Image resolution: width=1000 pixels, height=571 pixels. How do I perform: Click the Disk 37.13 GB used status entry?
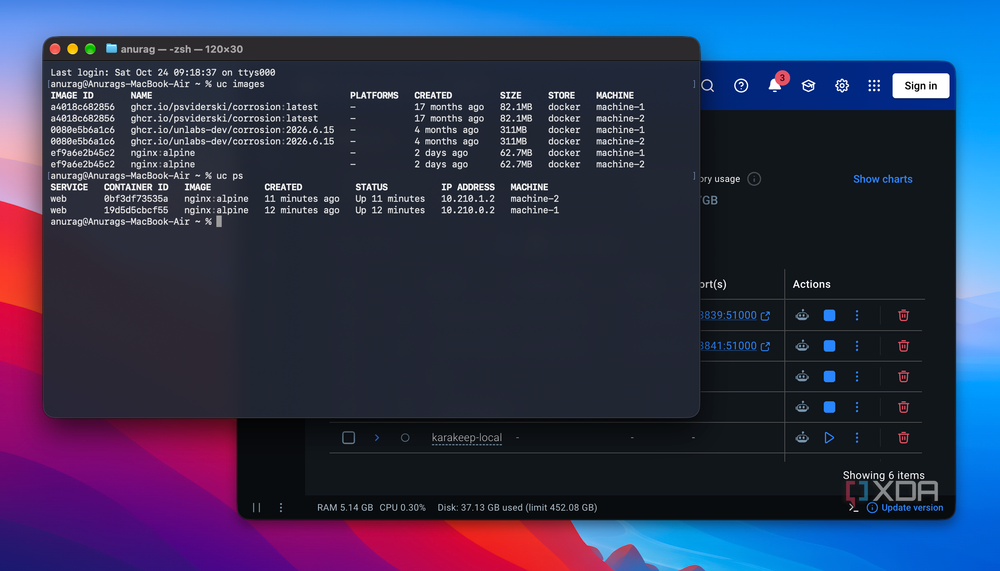point(517,508)
